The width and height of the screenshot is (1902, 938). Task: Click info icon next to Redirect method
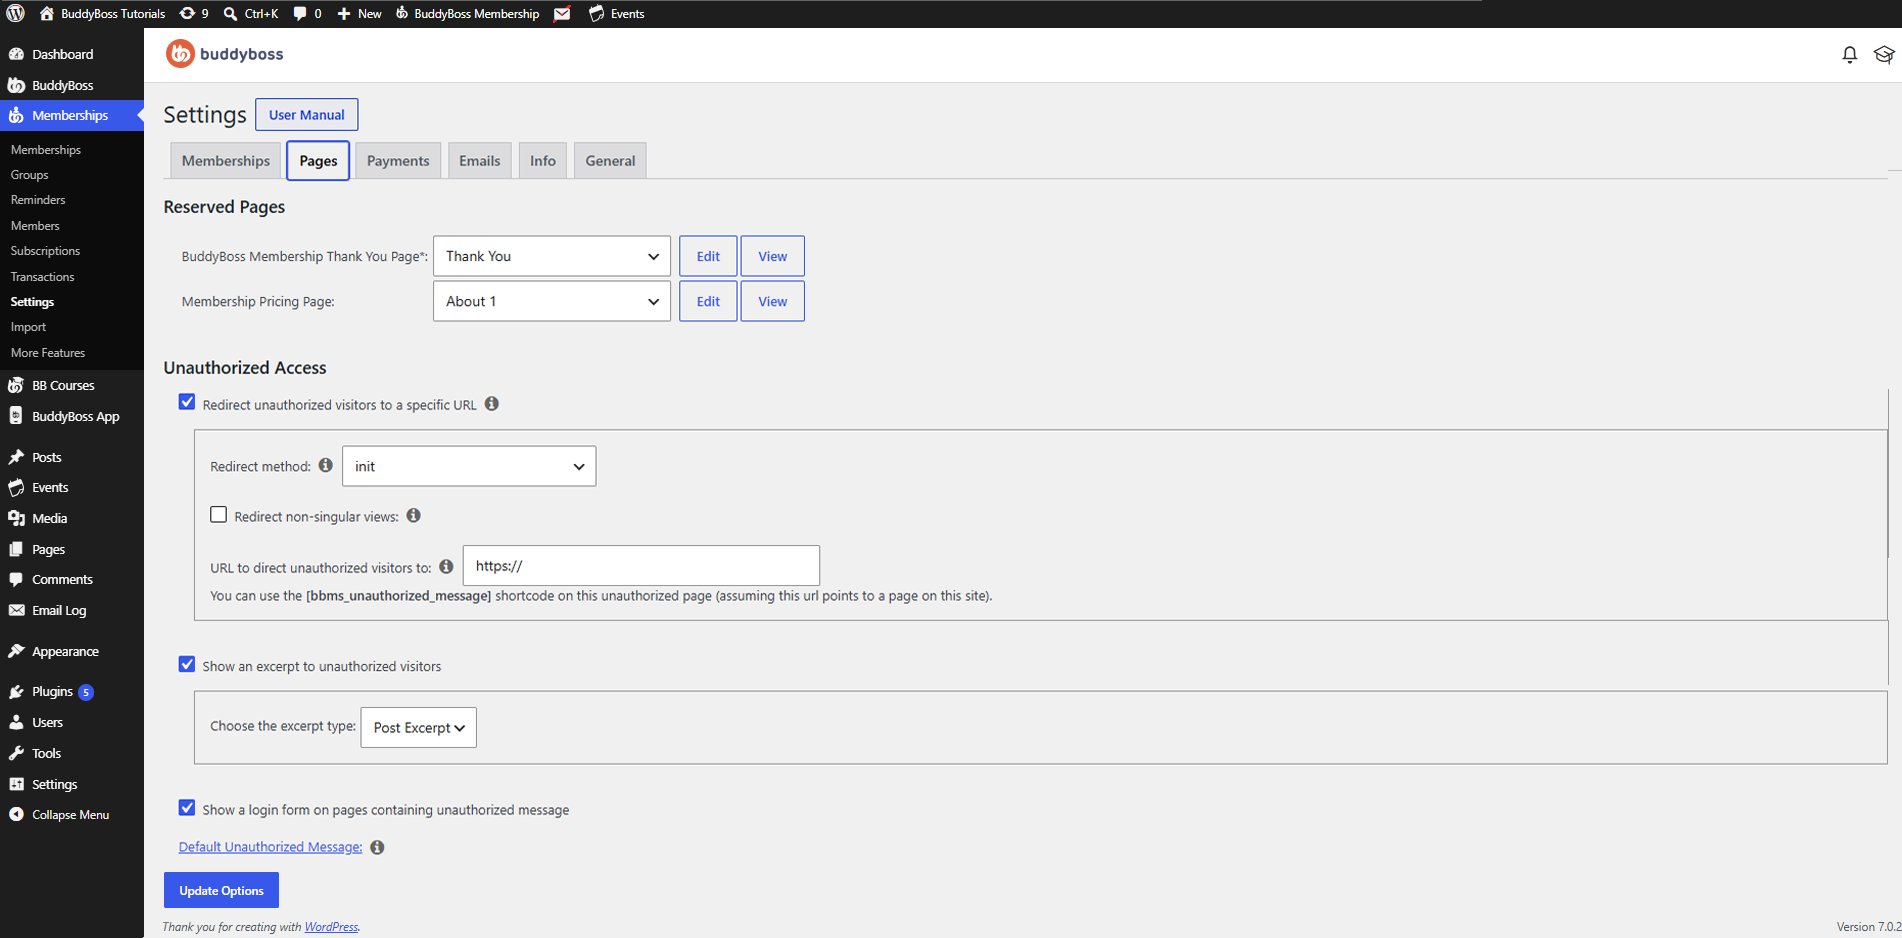[326, 465]
